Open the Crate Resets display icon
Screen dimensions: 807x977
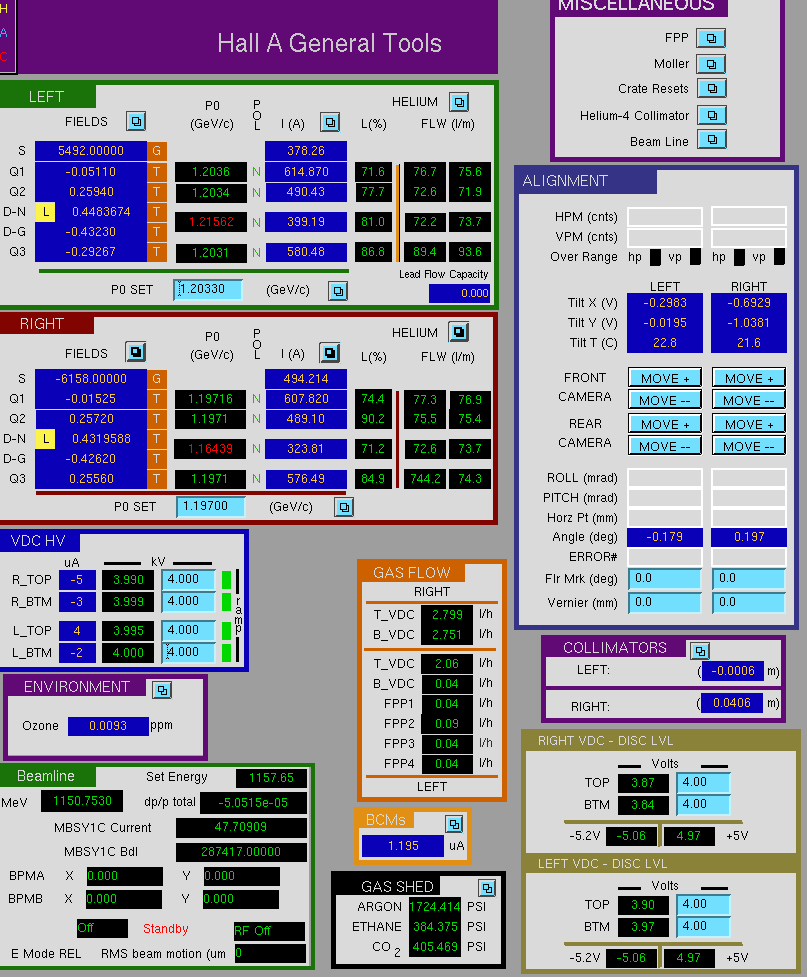[712, 88]
